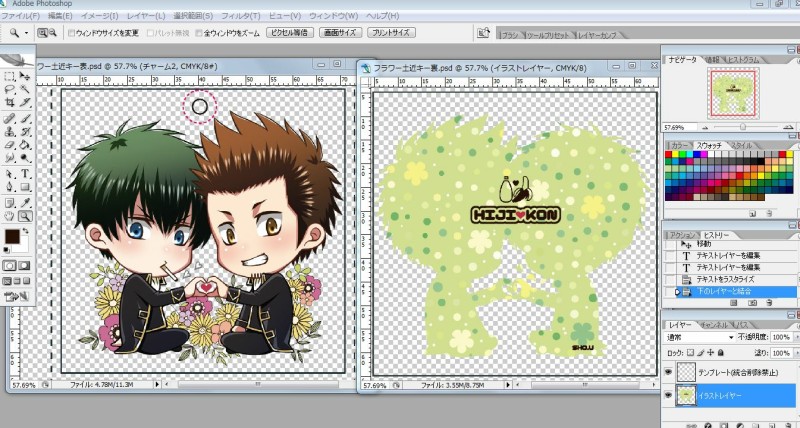This screenshot has width=800, height=428.
Task: Select the Rectangle shape tool
Action: point(25,187)
